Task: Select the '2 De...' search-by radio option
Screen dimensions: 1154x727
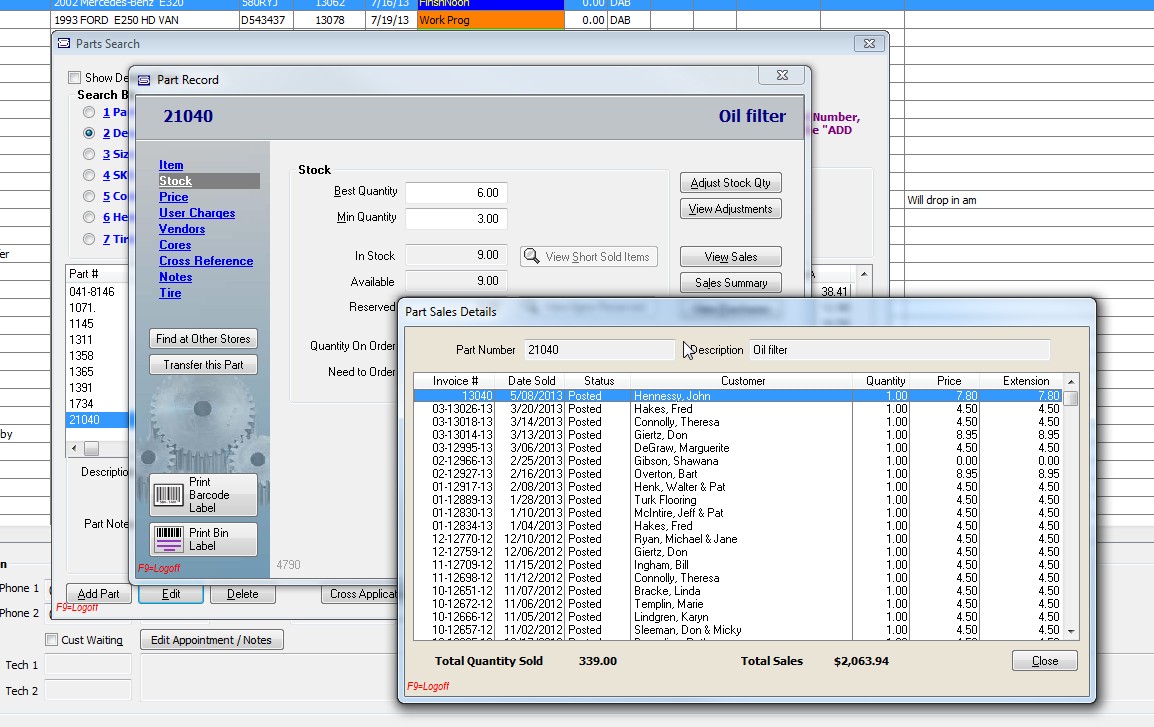Action: 89,133
